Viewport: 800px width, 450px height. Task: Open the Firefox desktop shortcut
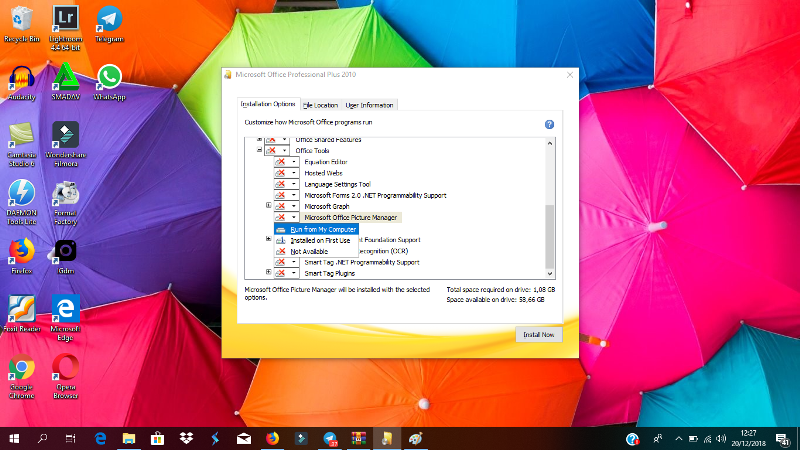click(21, 257)
